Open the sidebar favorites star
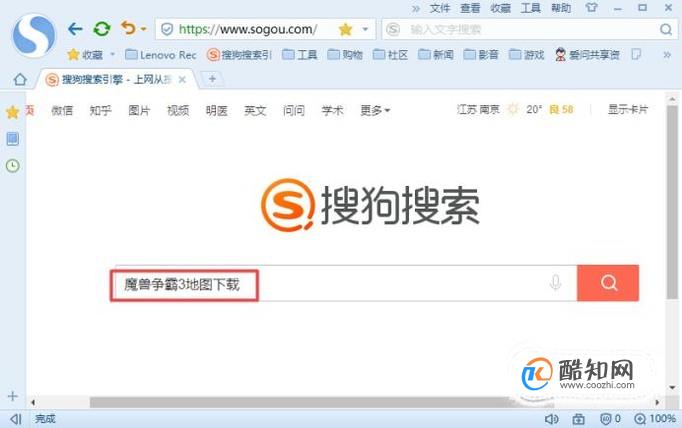Viewport: 682px width, 428px height. 13,112
